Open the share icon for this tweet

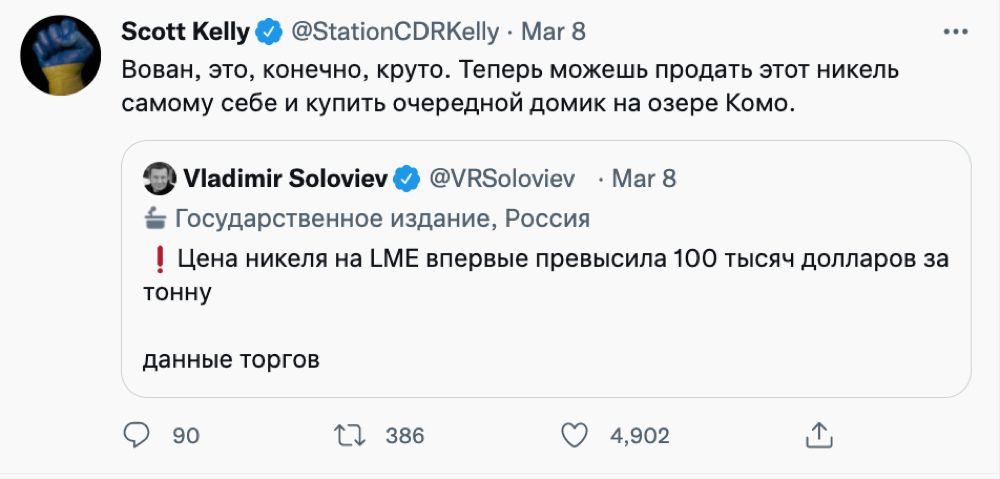tap(818, 435)
